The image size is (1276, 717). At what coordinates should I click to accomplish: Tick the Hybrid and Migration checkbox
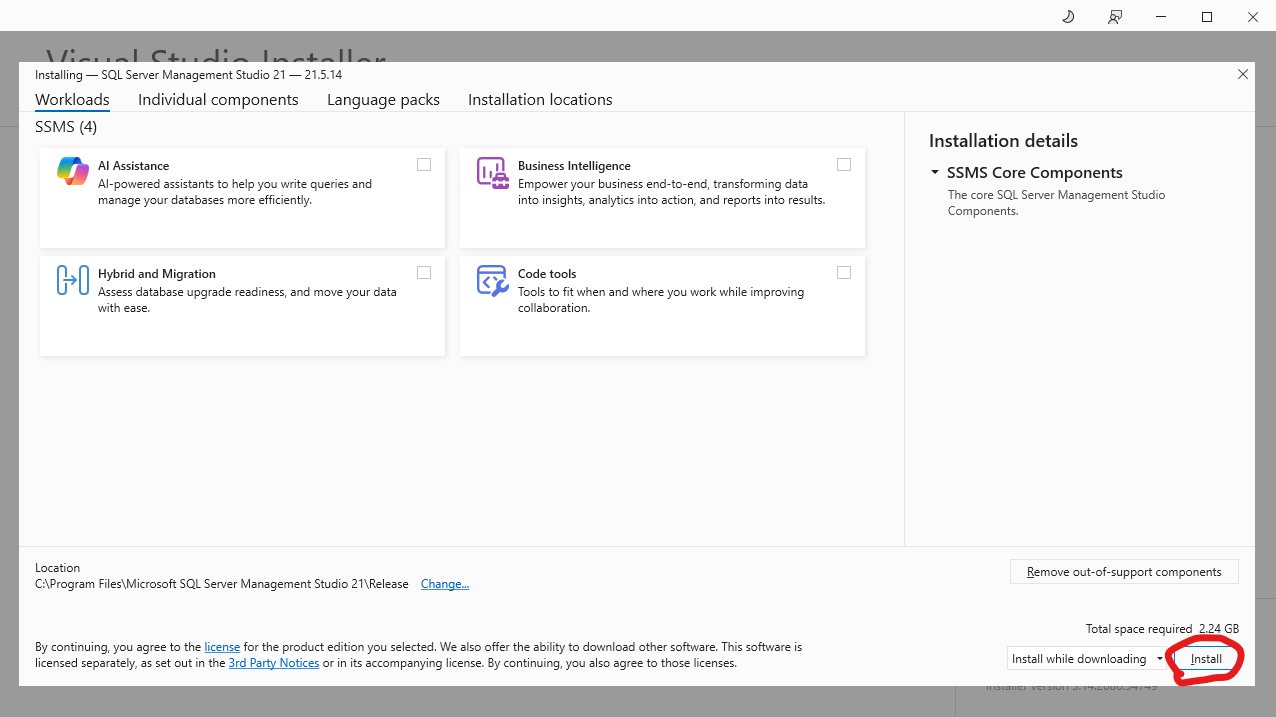(424, 273)
